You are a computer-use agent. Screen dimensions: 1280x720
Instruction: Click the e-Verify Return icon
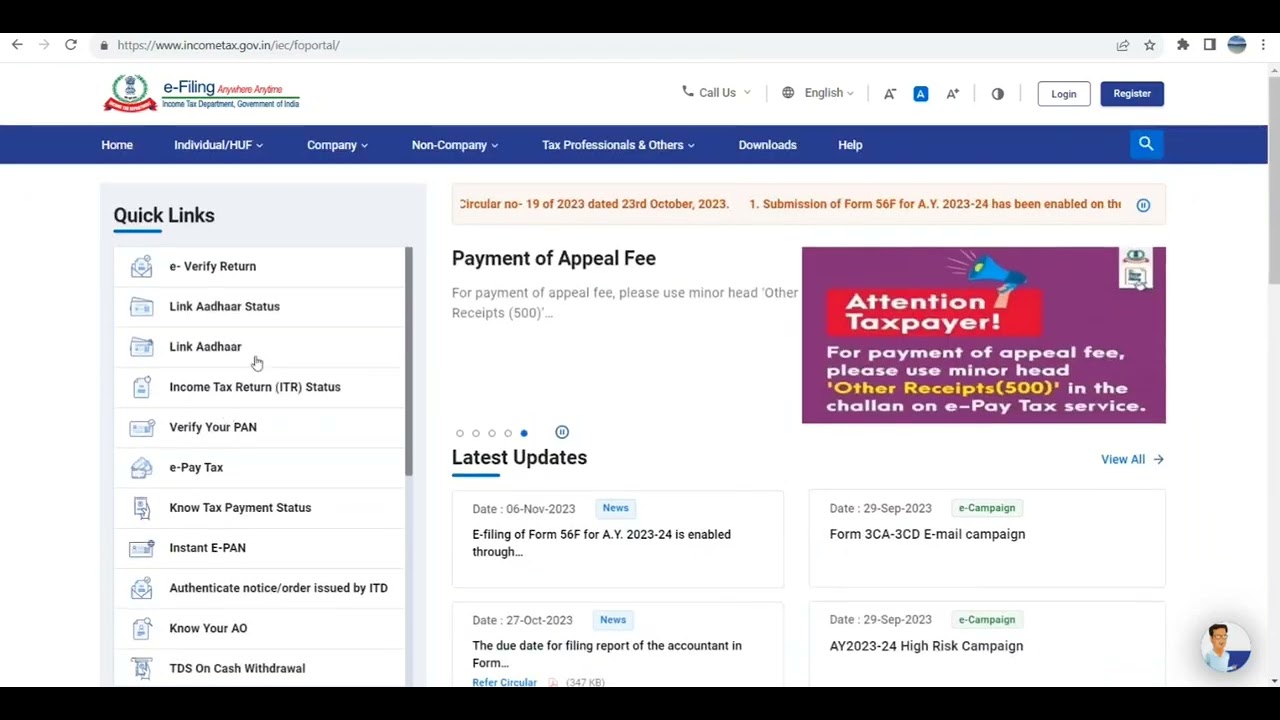coord(142,267)
